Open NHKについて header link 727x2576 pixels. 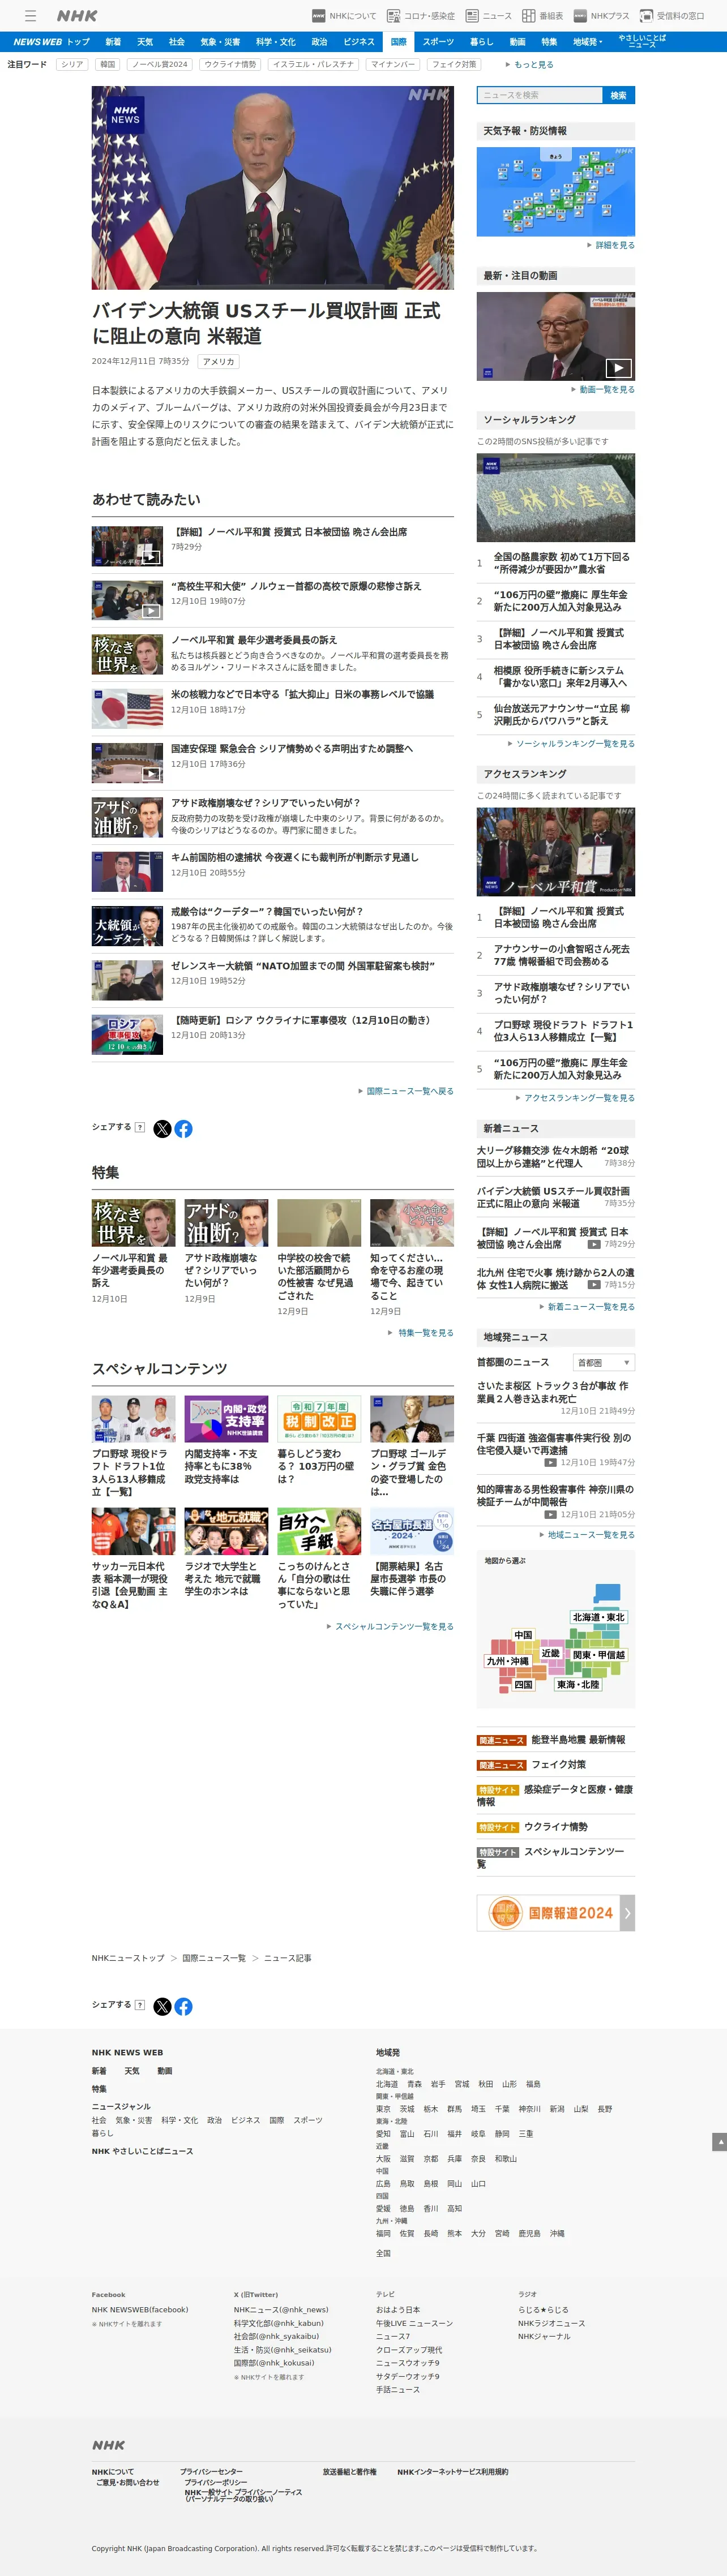[x=344, y=16]
